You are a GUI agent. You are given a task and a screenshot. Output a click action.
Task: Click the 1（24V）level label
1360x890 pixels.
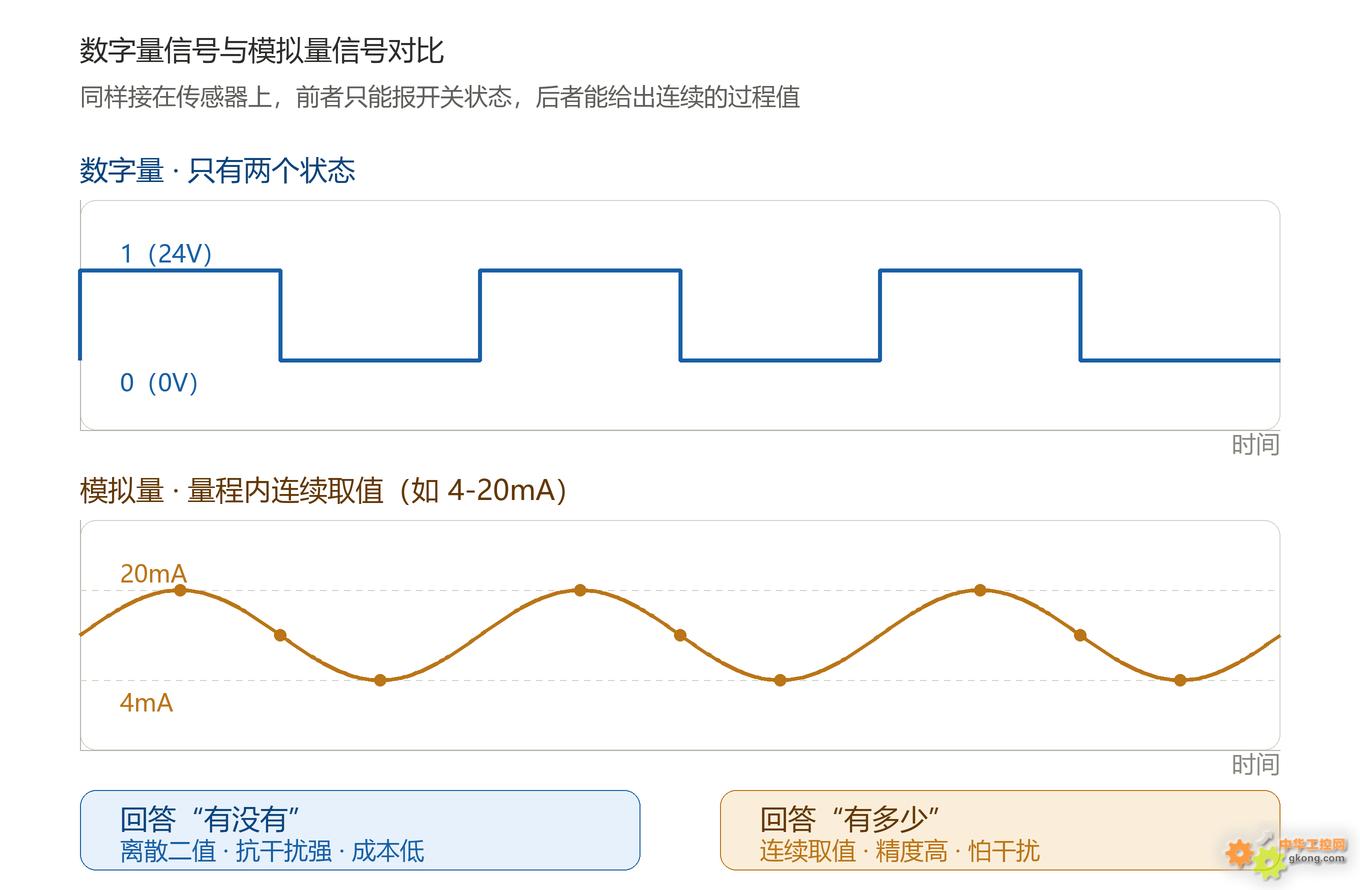(x=166, y=254)
